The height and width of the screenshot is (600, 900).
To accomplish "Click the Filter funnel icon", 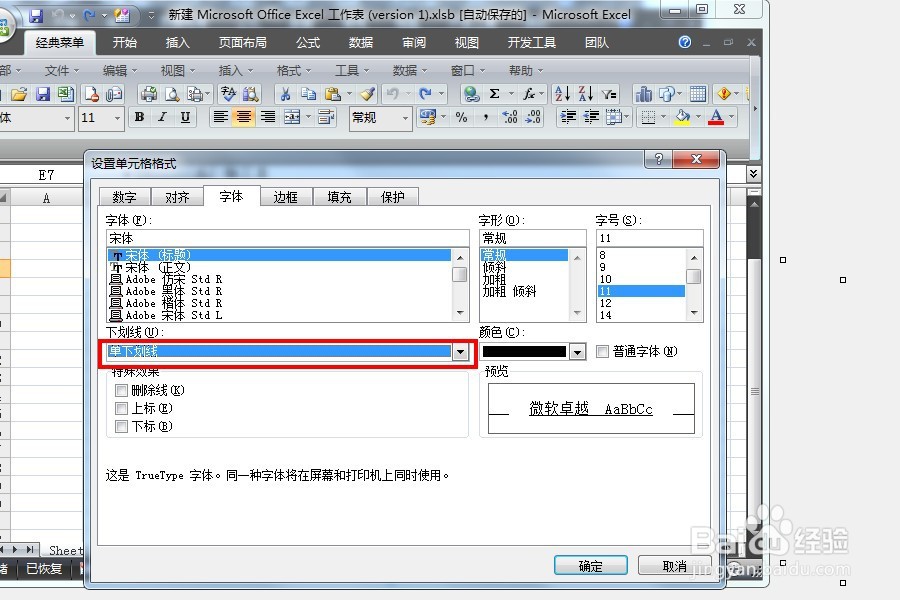I will pos(609,94).
